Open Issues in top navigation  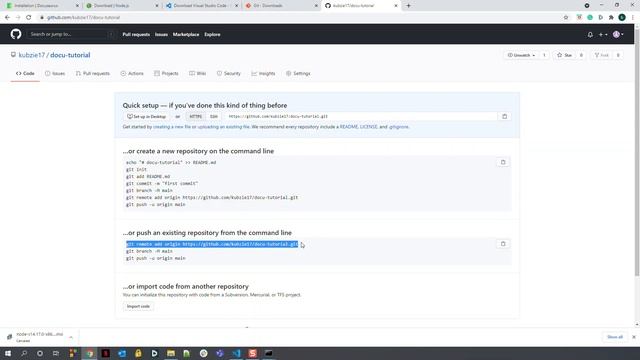[x=161, y=35]
